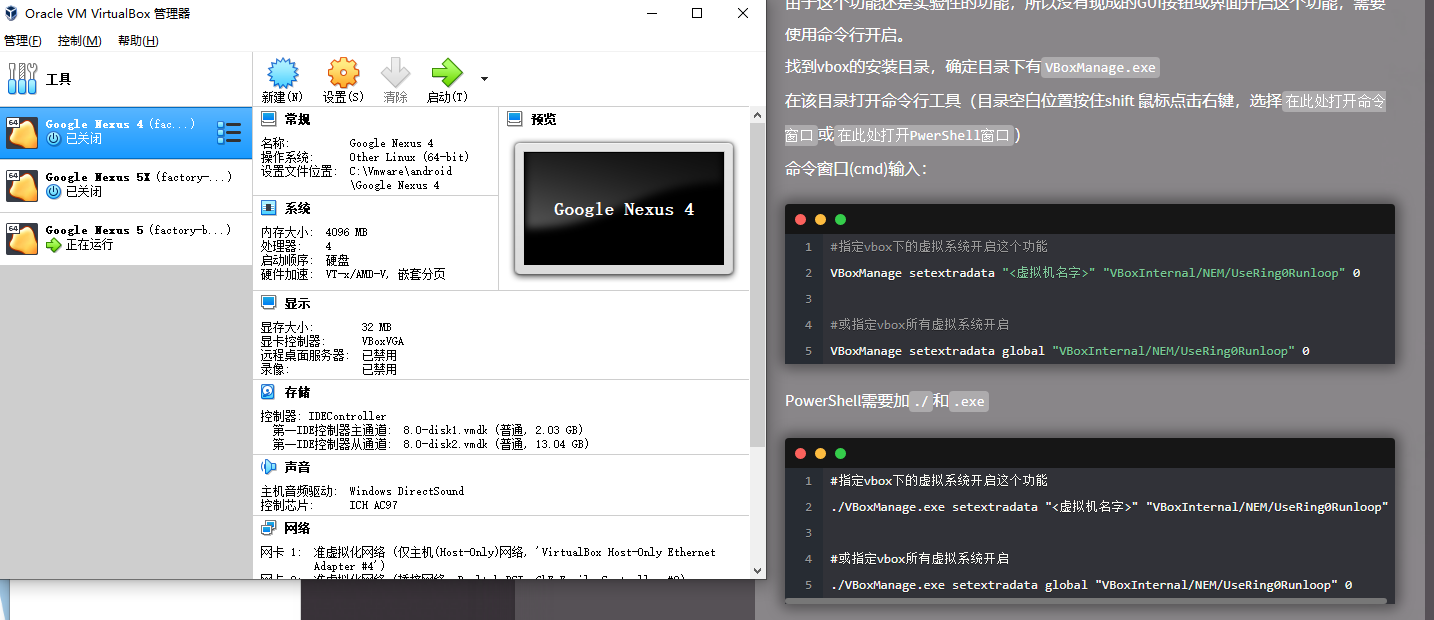
Task: Click 'Windows DirectSound' audio driver value
Action: tap(407, 491)
